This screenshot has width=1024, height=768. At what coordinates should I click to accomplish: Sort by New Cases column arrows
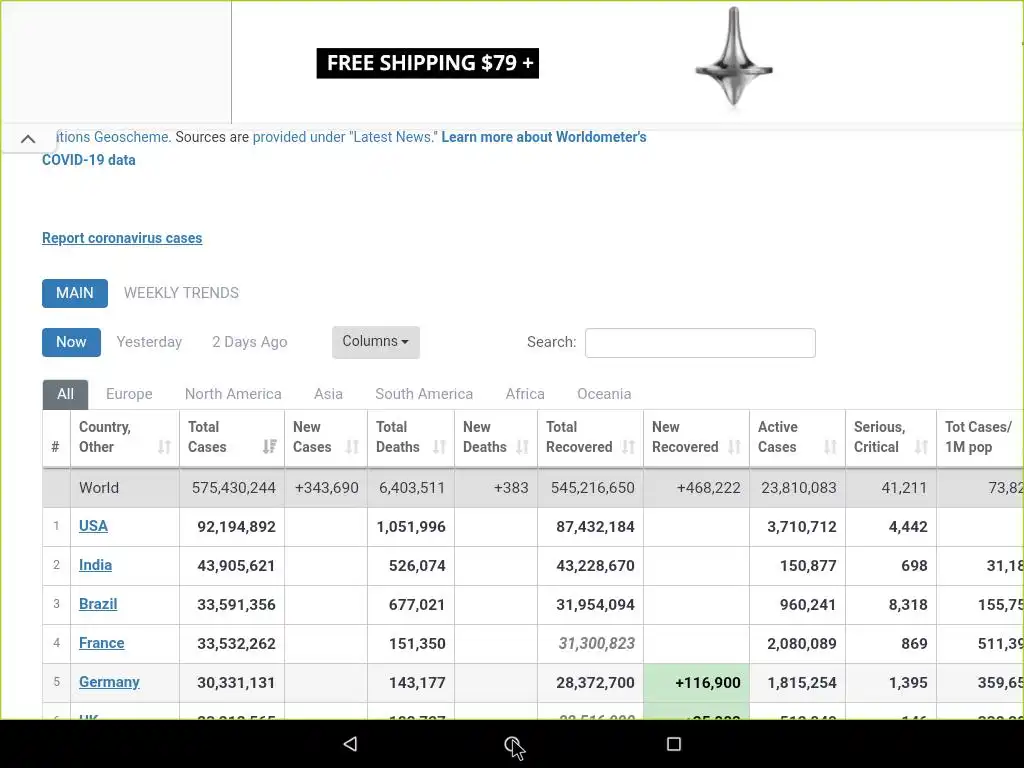coord(352,447)
